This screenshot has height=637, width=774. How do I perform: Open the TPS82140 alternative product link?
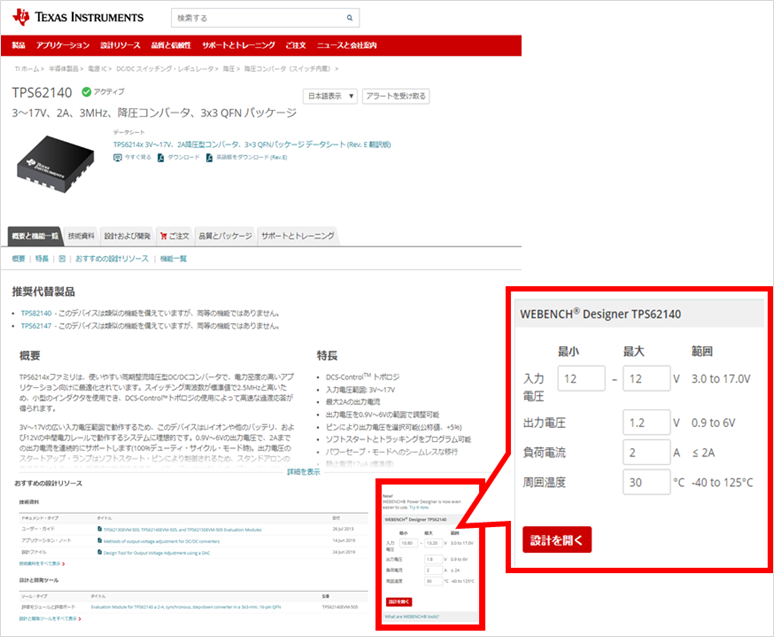point(36,313)
